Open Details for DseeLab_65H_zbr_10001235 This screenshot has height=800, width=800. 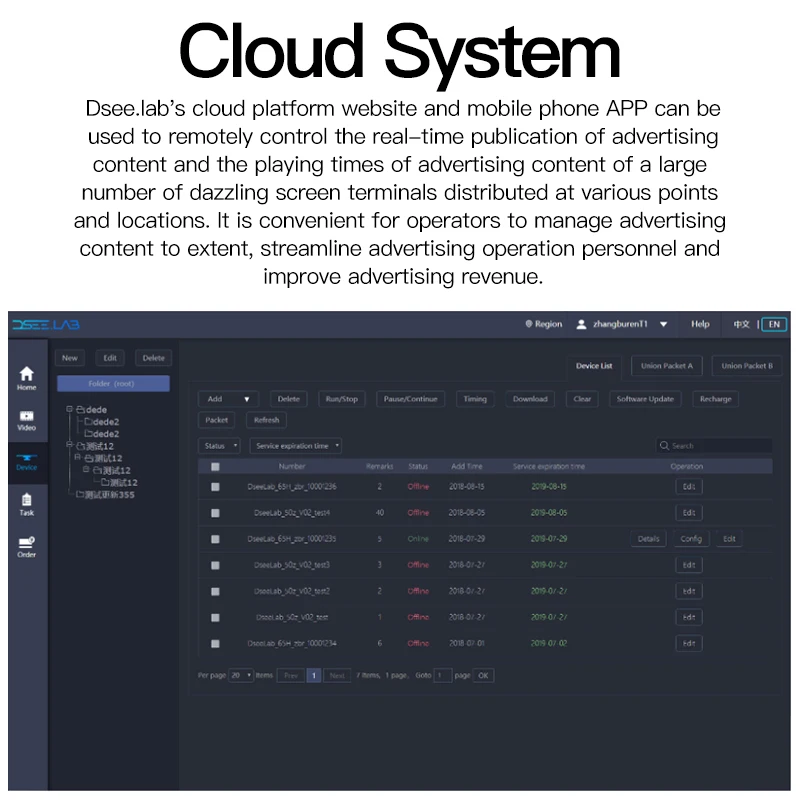(648, 539)
